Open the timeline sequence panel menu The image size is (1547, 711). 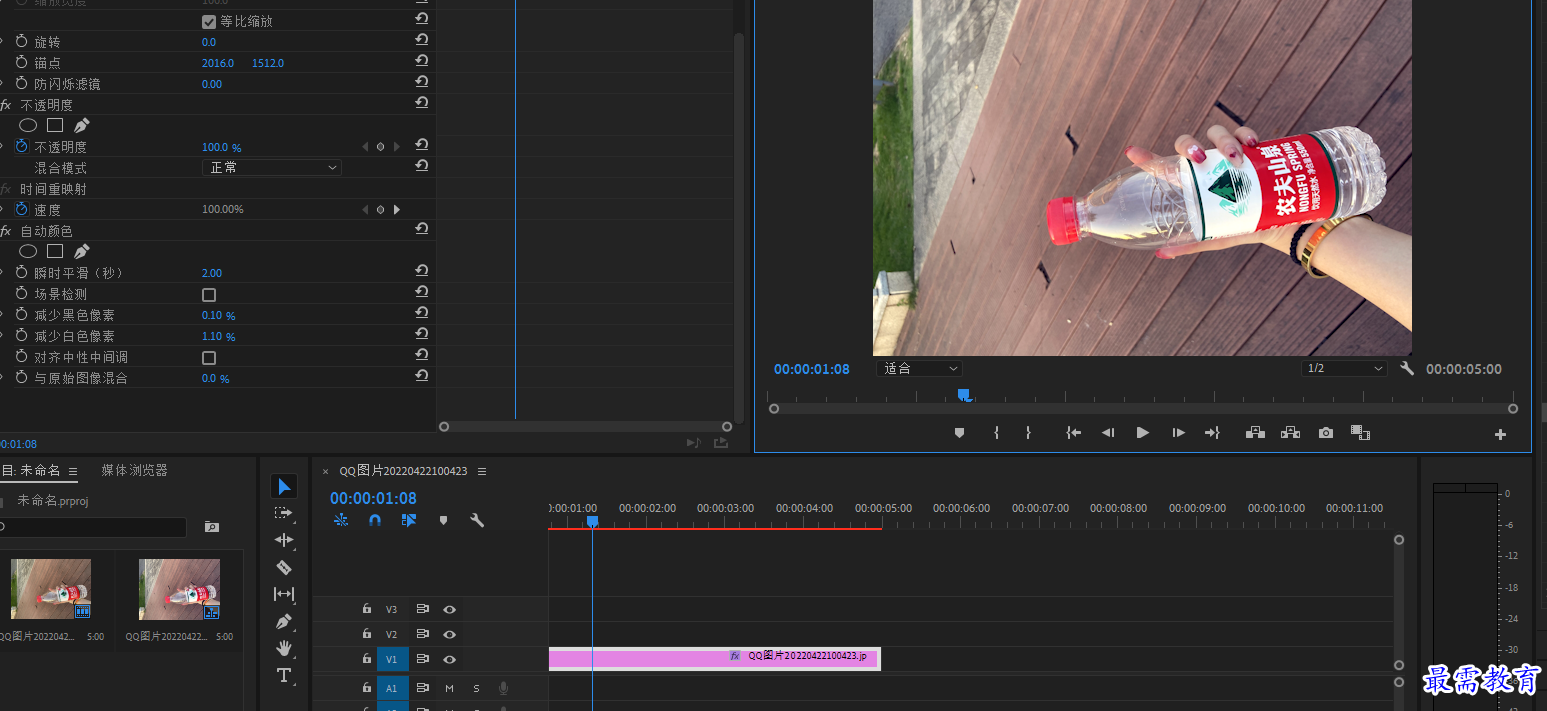(482, 471)
